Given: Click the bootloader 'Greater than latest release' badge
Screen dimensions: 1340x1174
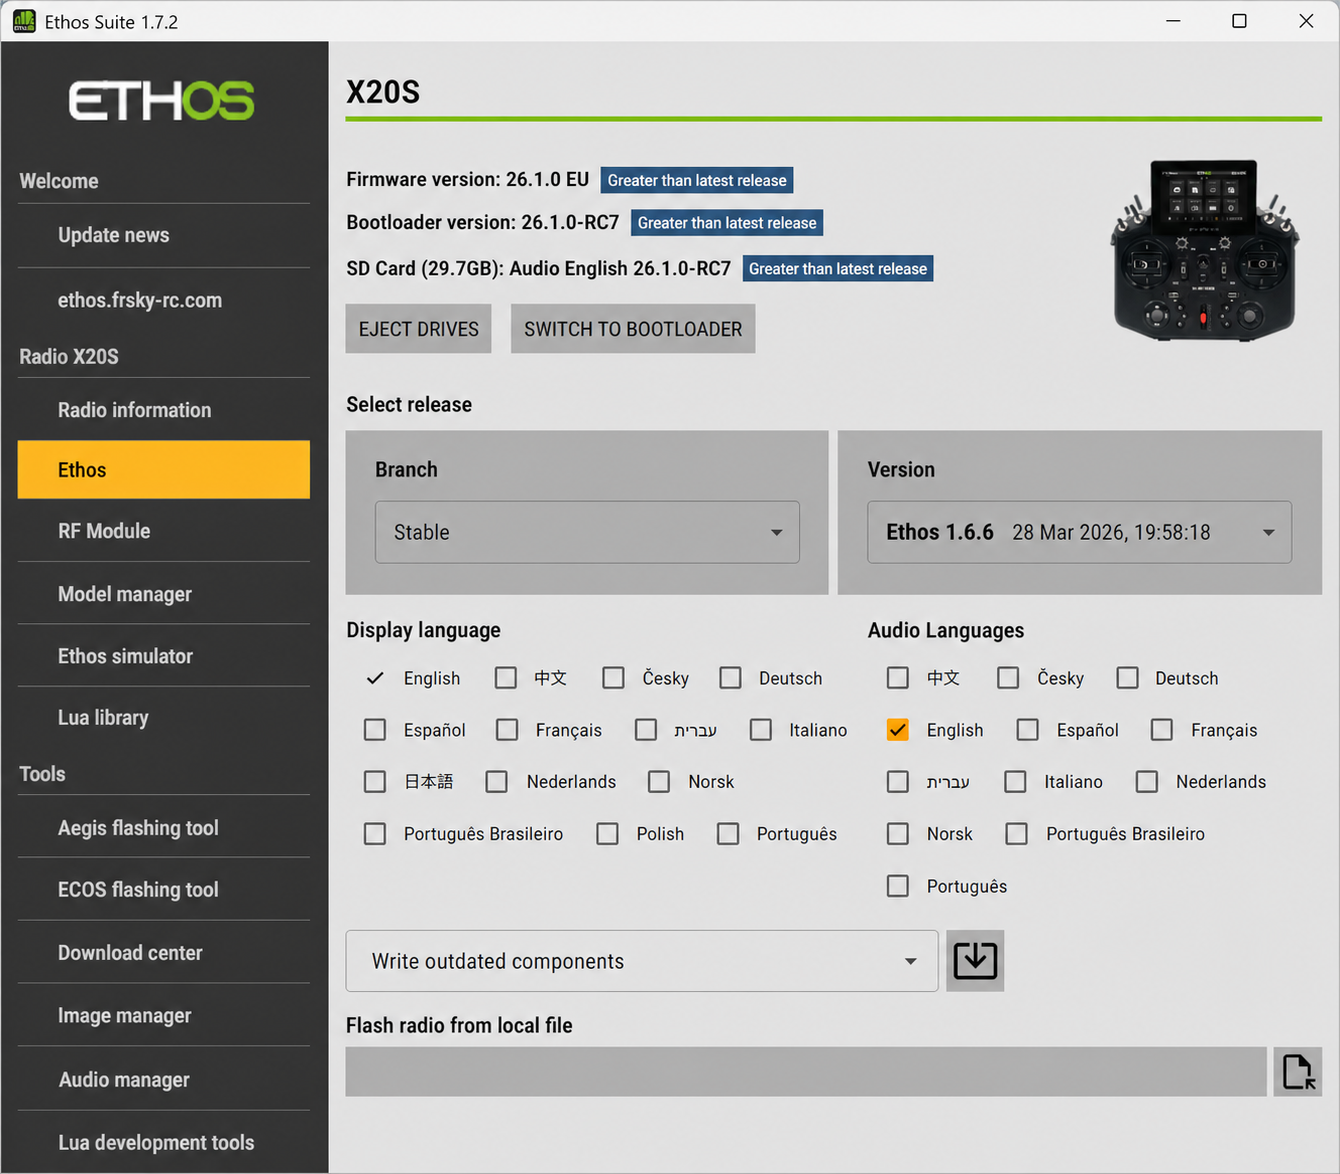Looking at the screenshot, I should [x=727, y=222].
